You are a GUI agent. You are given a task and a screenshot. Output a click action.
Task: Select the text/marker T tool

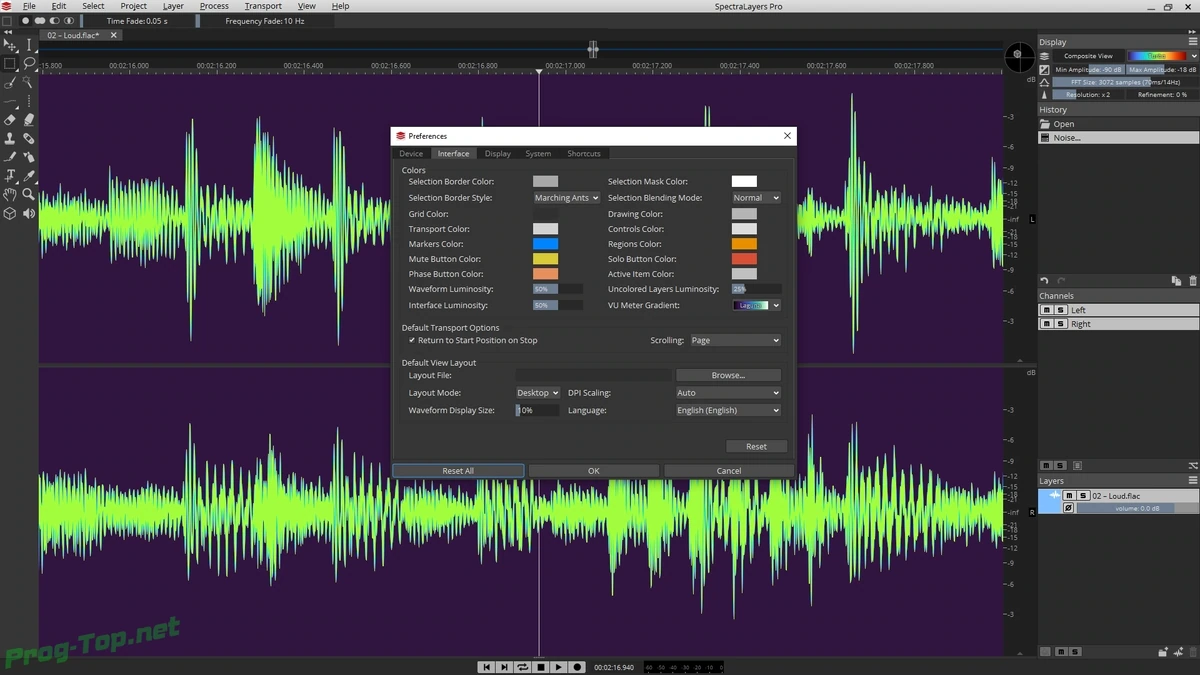tap(10, 176)
